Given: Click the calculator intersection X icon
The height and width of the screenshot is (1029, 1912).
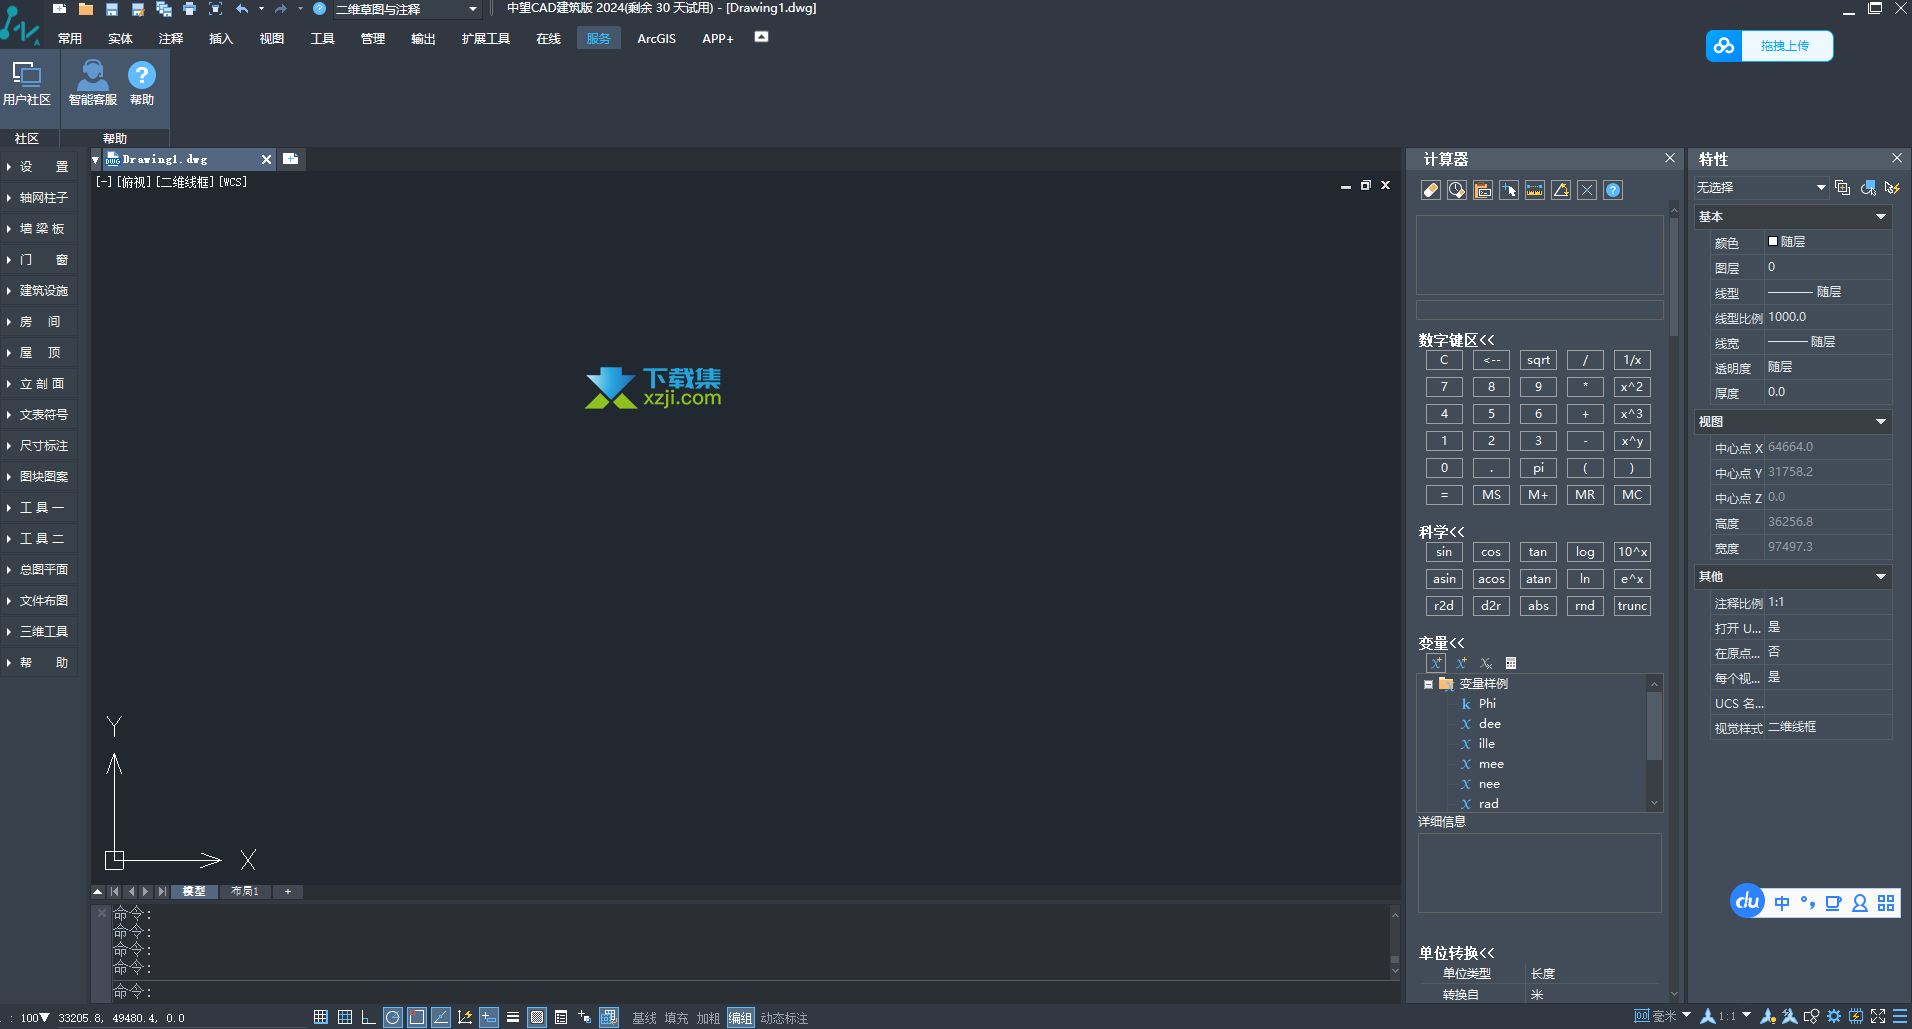Looking at the screenshot, I should (1587, 190).
